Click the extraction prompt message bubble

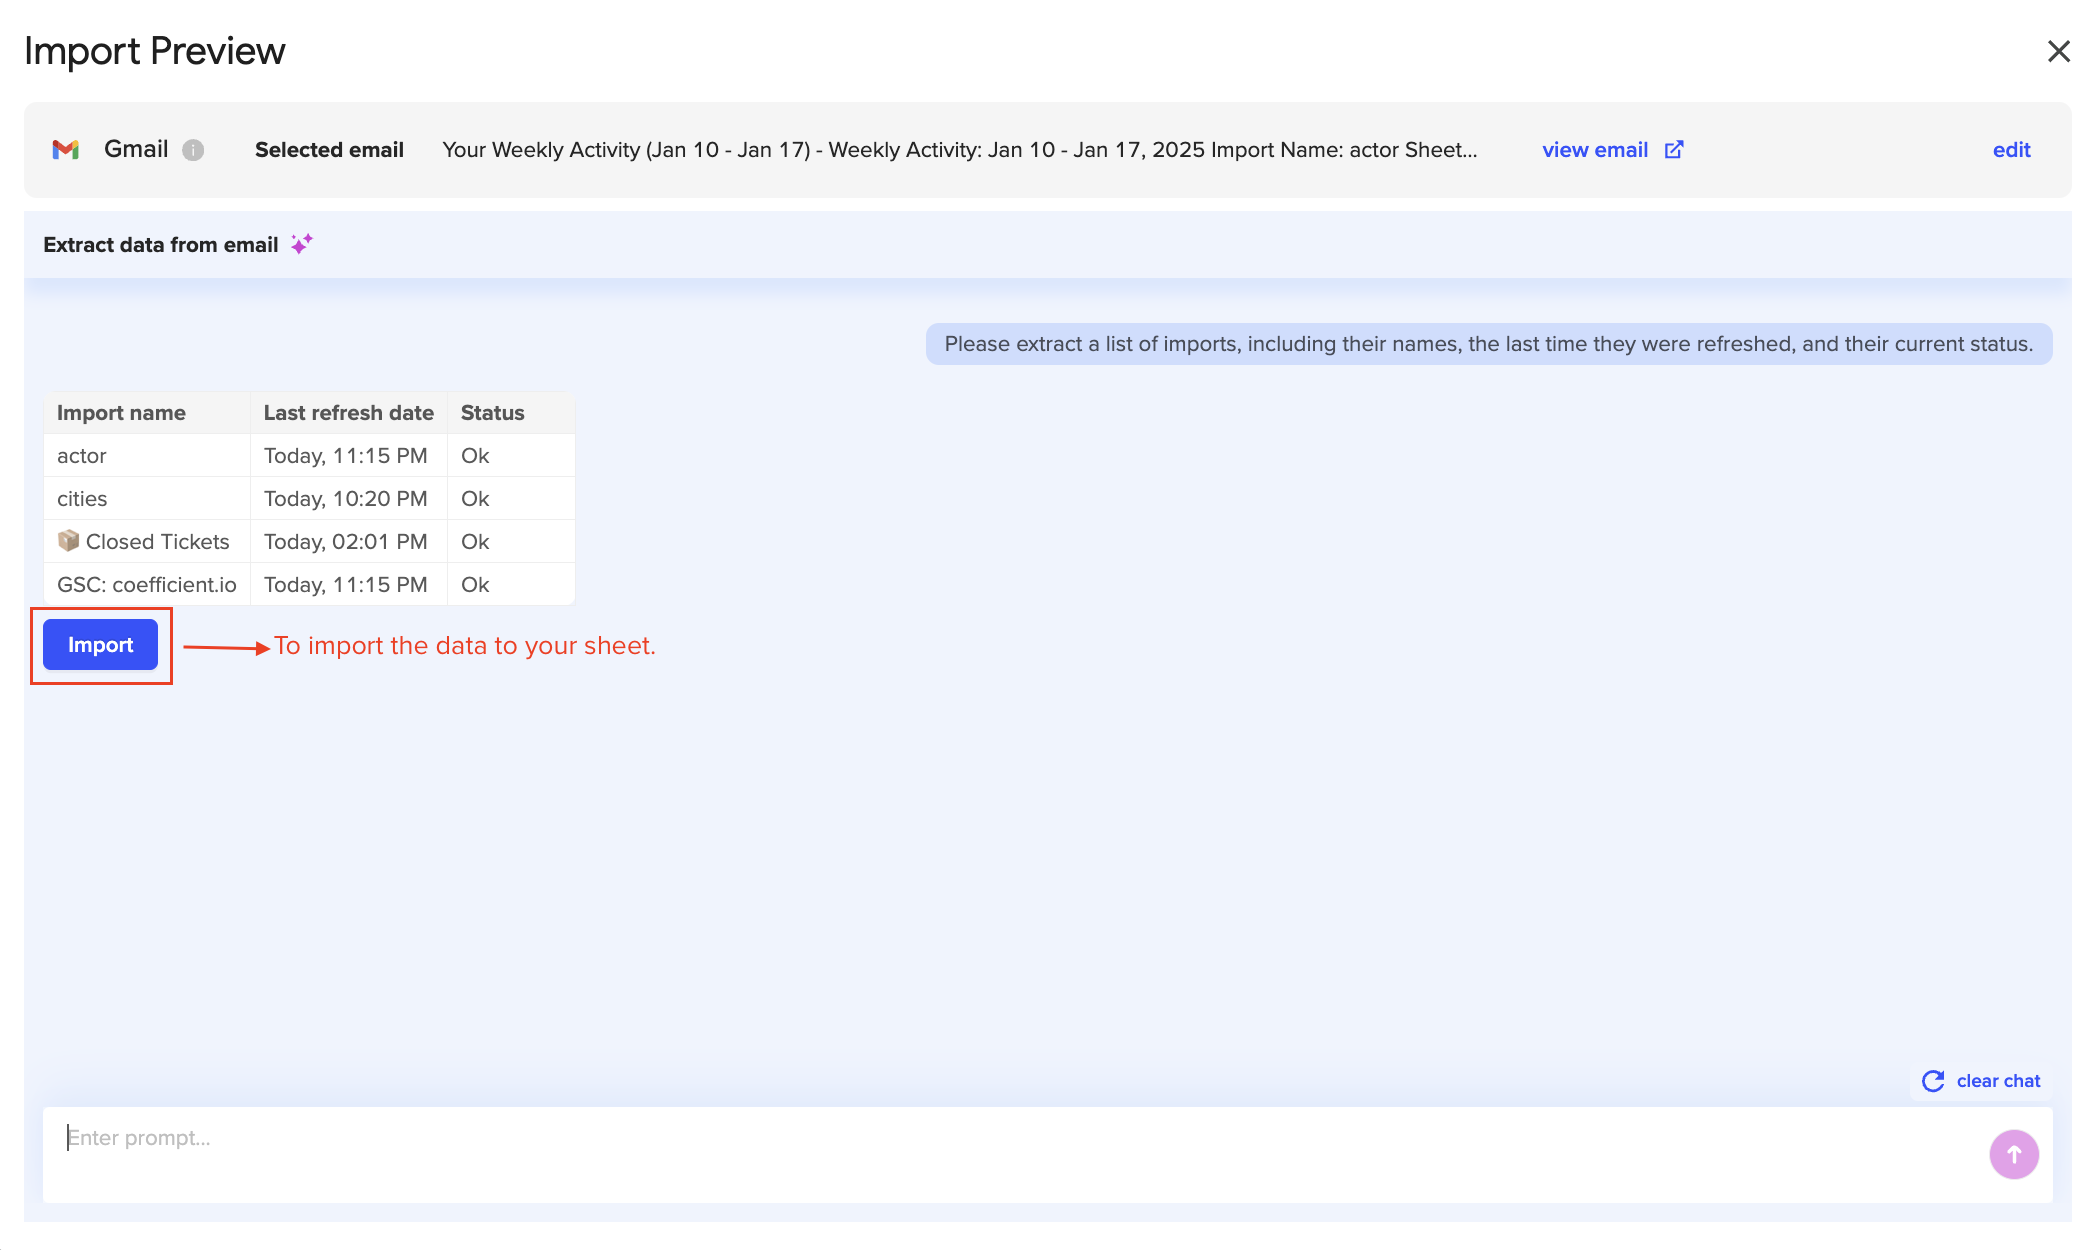1488,344
